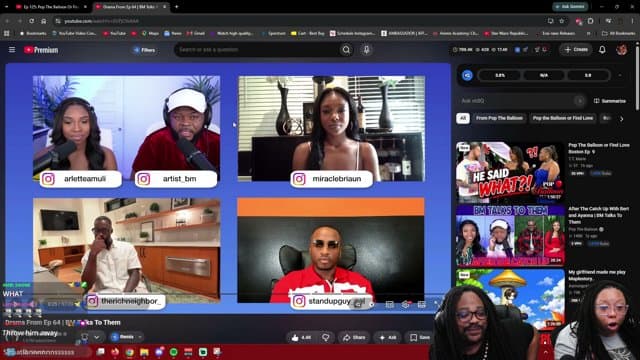Click the Ask Gemini button
640x360 pixels.
[x=570, y=7]
